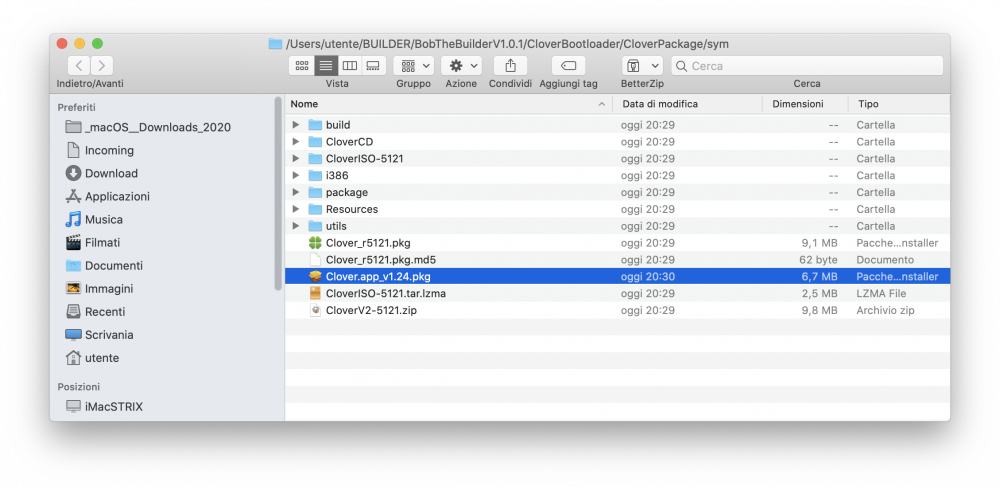
Task: Click the Archivio zip type cell
Action: [885, 310]
